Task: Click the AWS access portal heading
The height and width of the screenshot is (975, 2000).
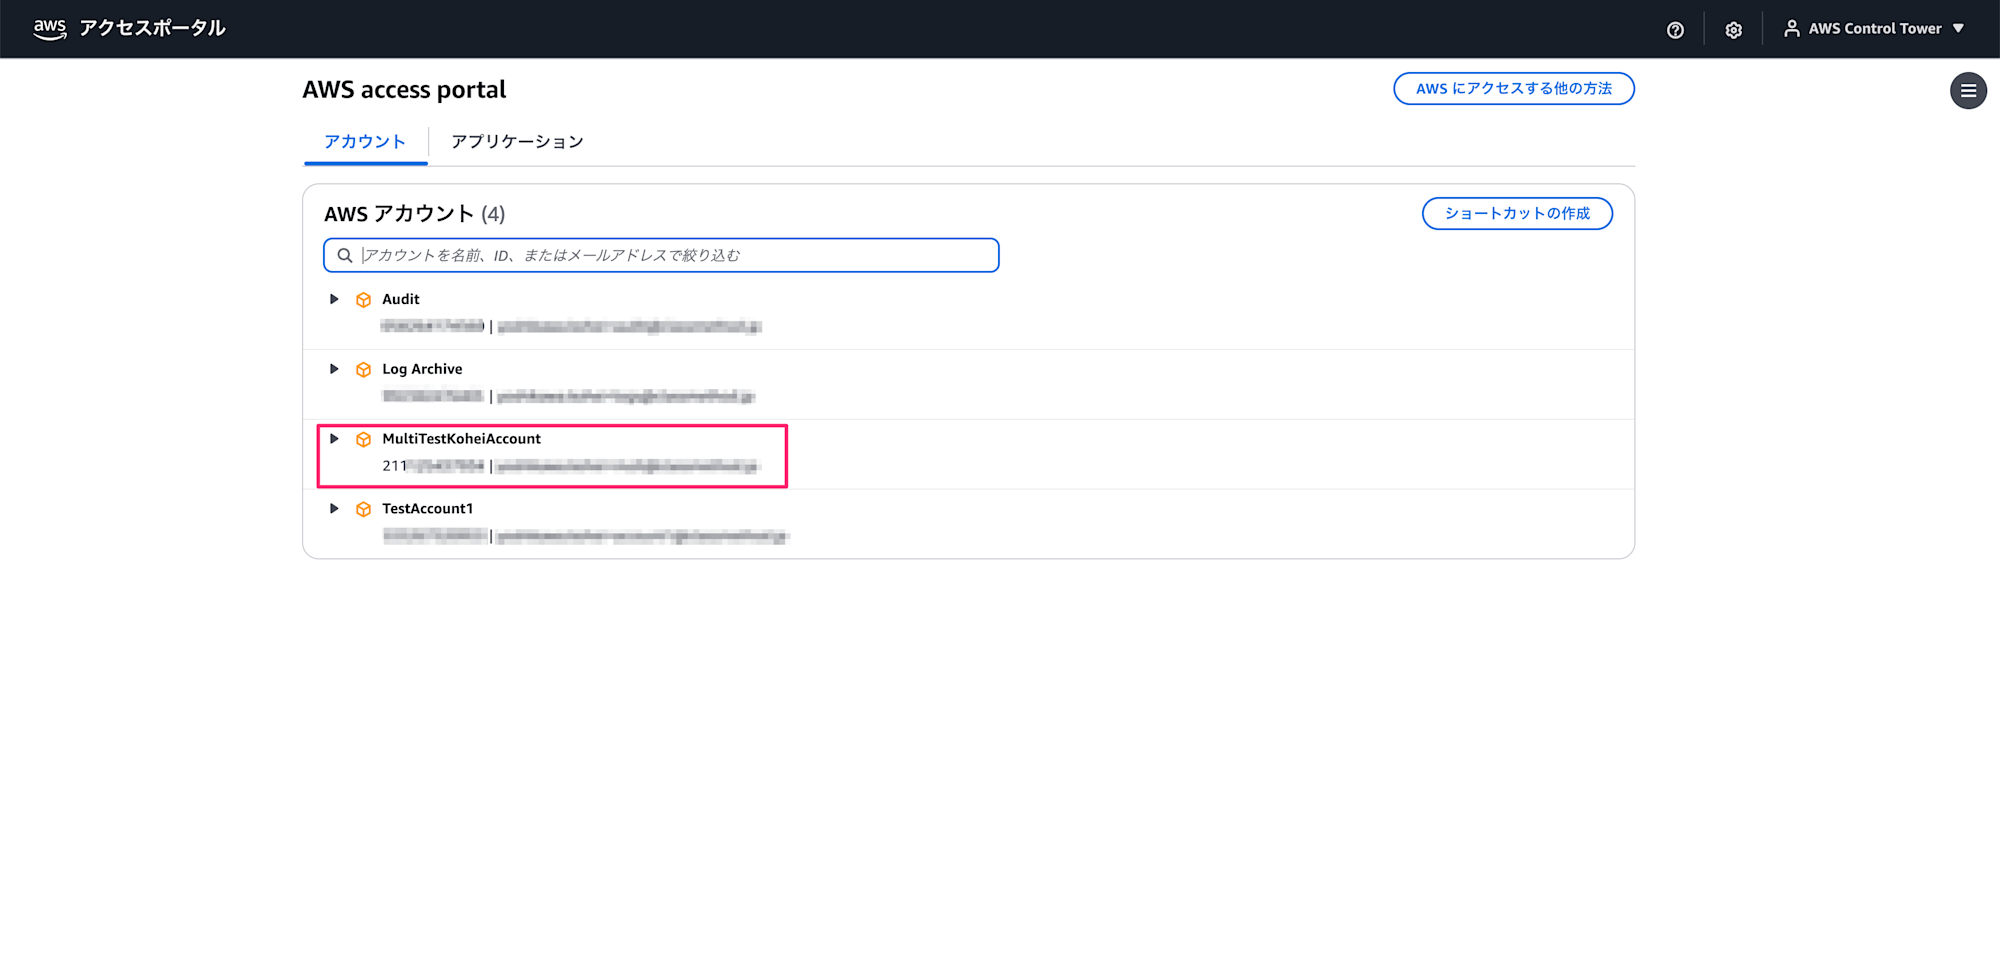Action: [404, 90]
